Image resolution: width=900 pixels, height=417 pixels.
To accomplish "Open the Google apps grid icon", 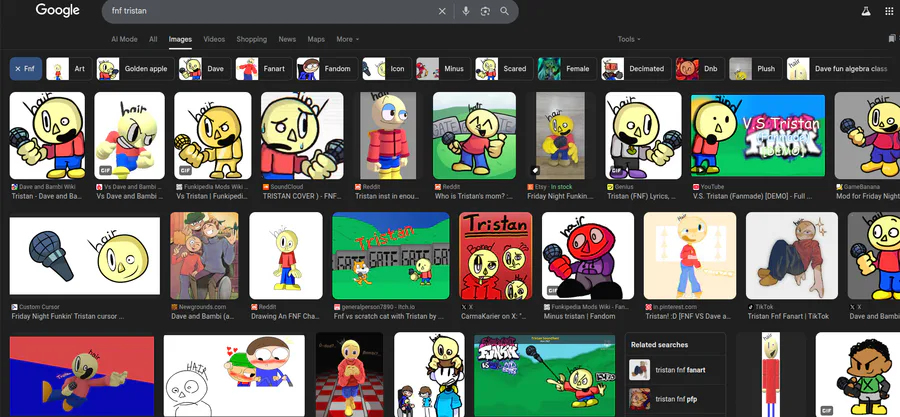I will (889, 11).
